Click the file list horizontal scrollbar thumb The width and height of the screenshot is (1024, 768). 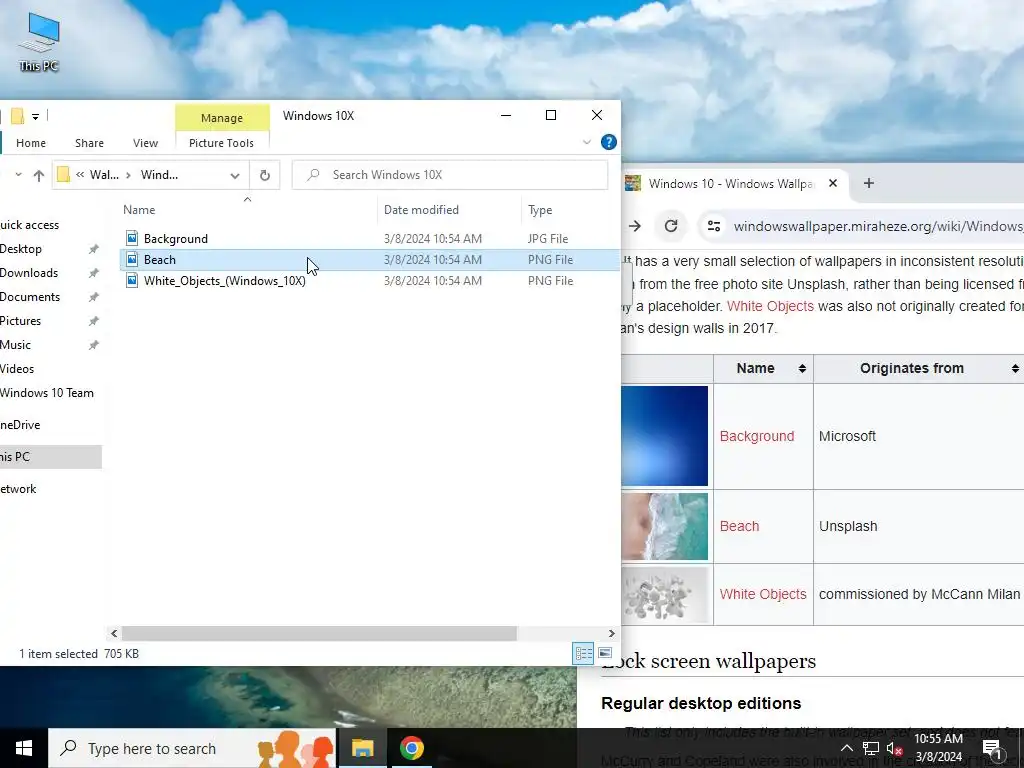[x=319, y=633]
